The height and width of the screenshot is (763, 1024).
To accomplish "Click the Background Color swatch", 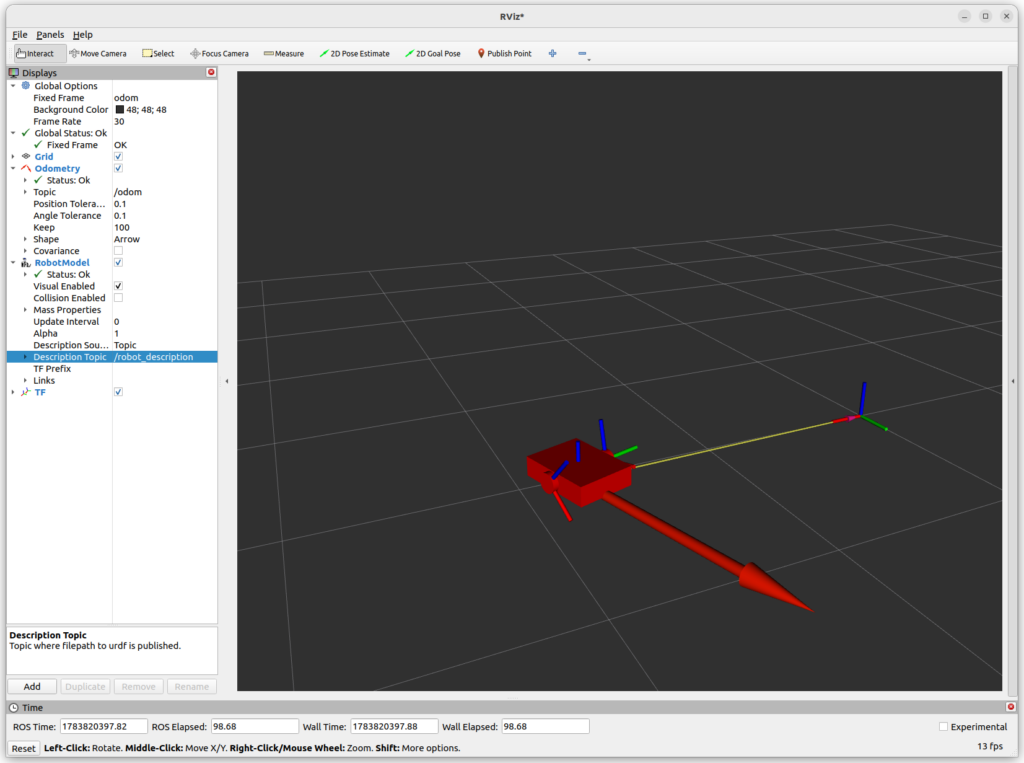I will tap(120, 110).
